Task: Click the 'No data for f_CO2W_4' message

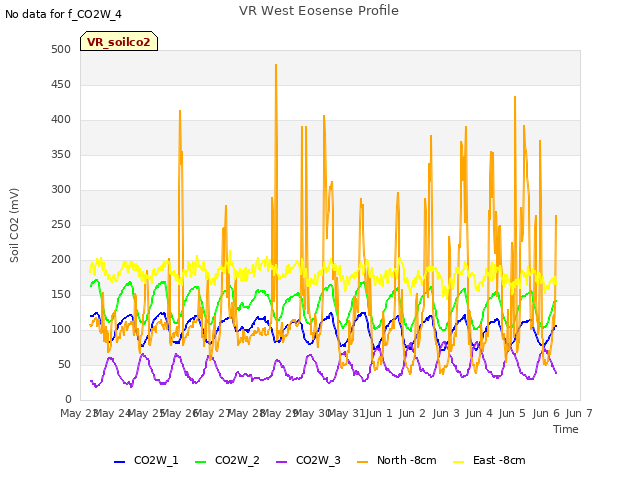Action: coord(63,15)
